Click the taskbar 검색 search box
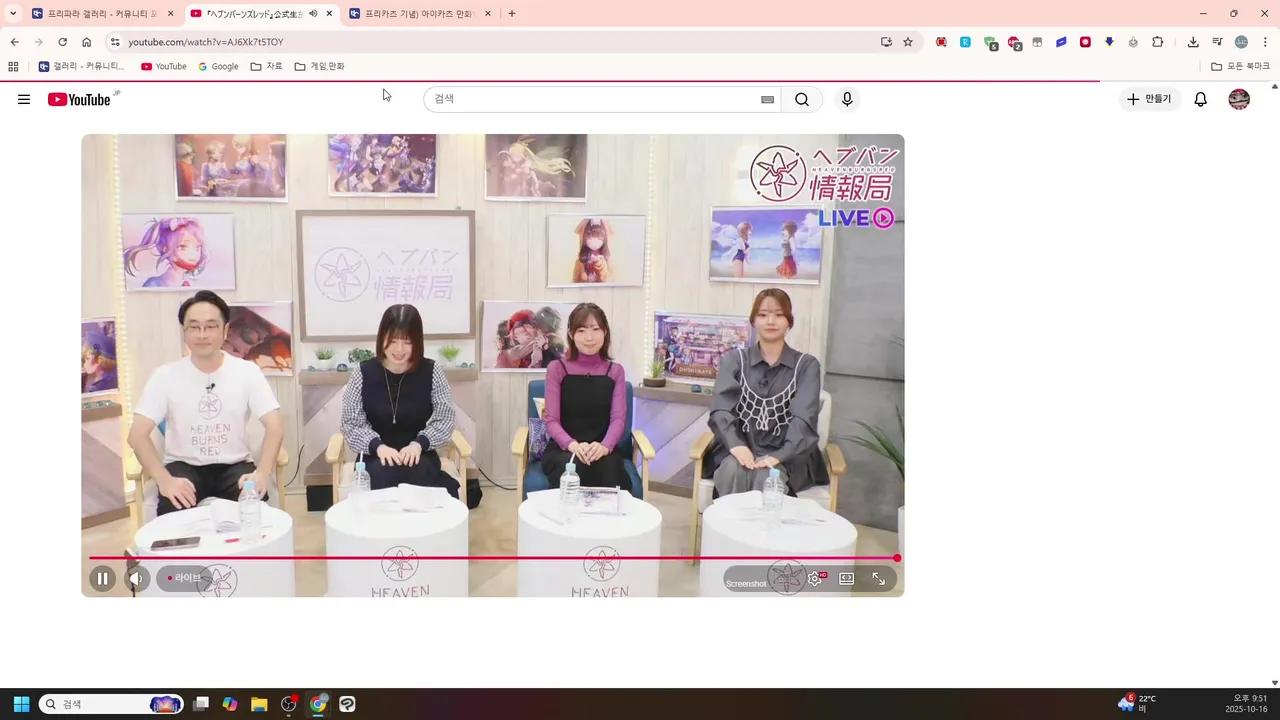Screen dimensions: 1280x720 pos(111,704)
